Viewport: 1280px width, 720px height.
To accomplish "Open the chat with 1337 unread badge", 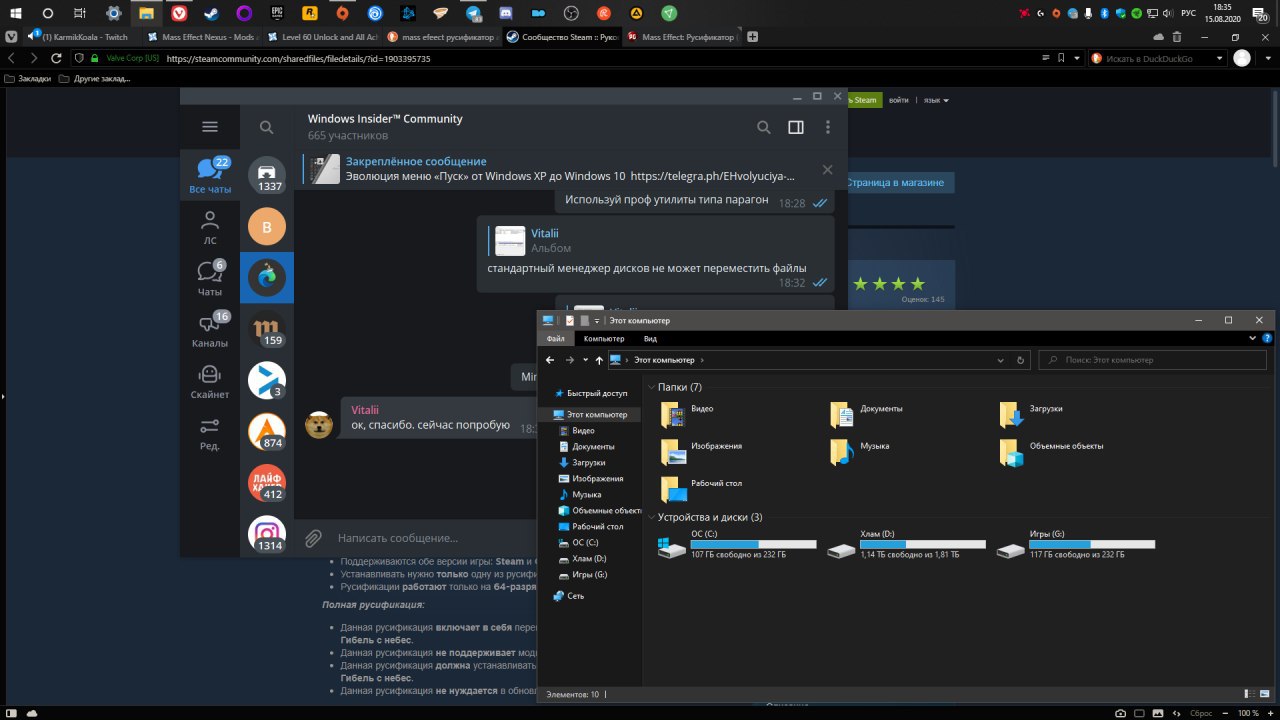I will 267,175.
